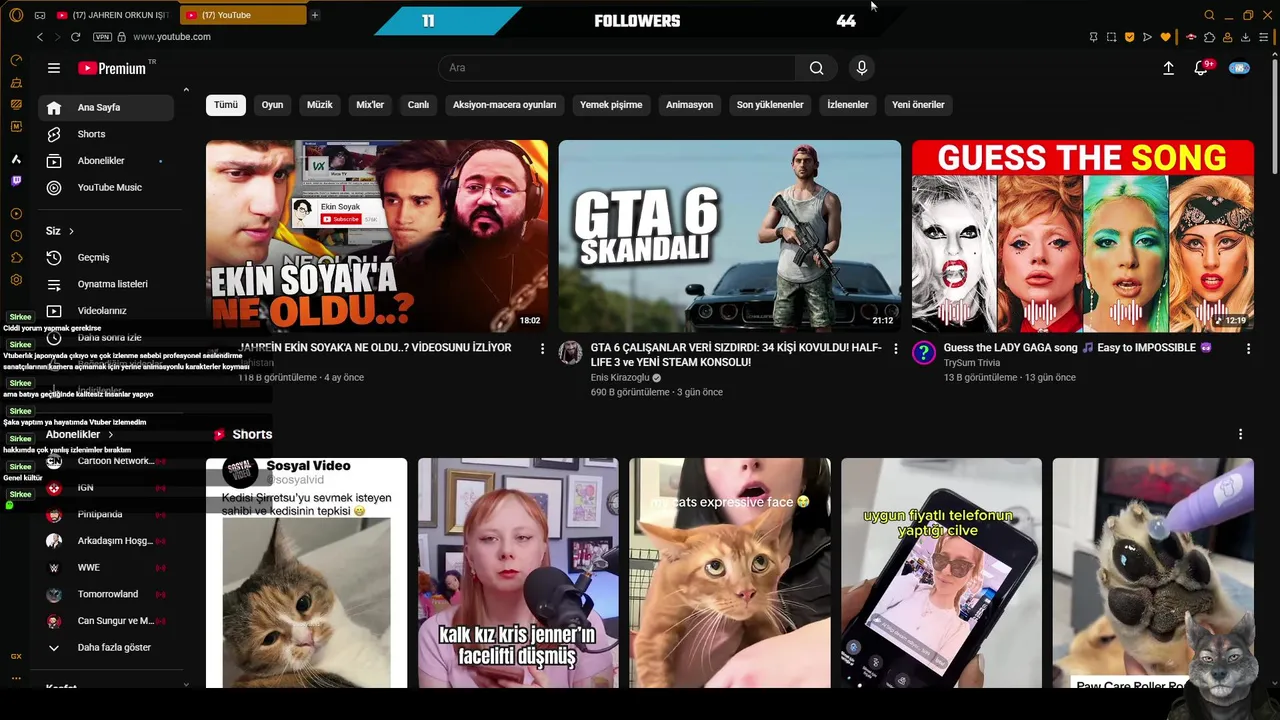The width and height of the screenshot is (1280, 720).
Task: Open Enis Kirazoglu channel link
Action: [620, 378]
